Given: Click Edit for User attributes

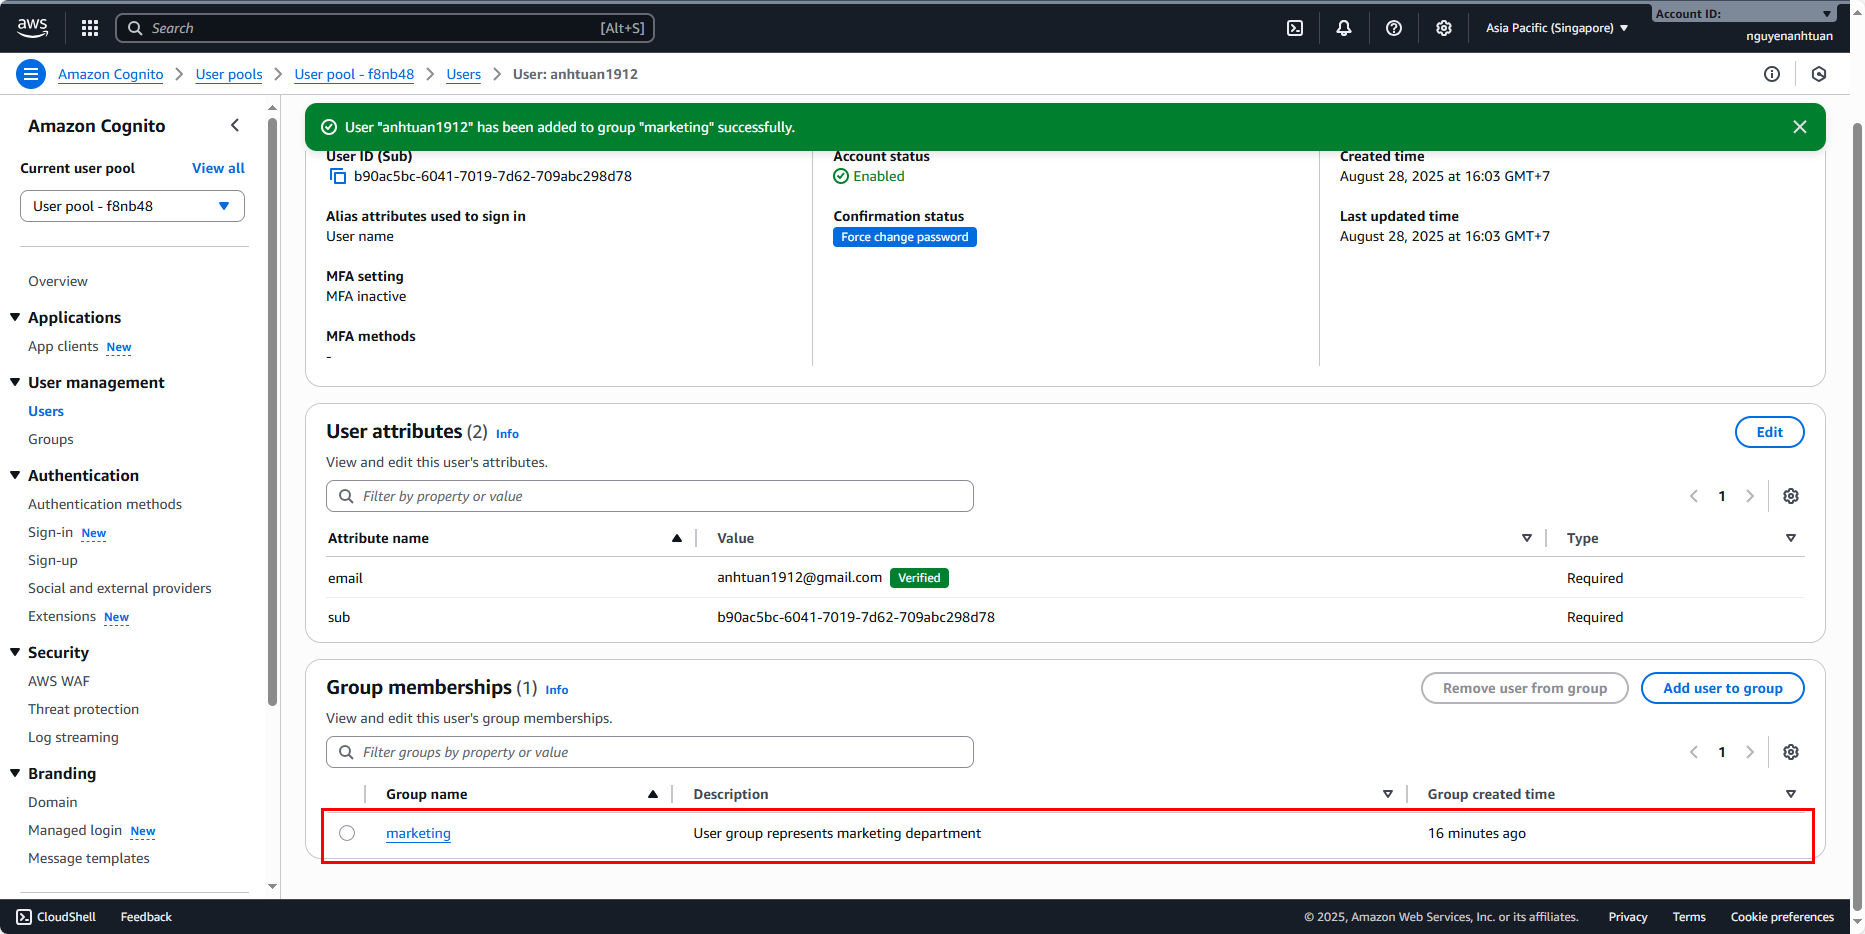Looking at the screenshot, I should pyautogui.click(x=1769, y=432).
